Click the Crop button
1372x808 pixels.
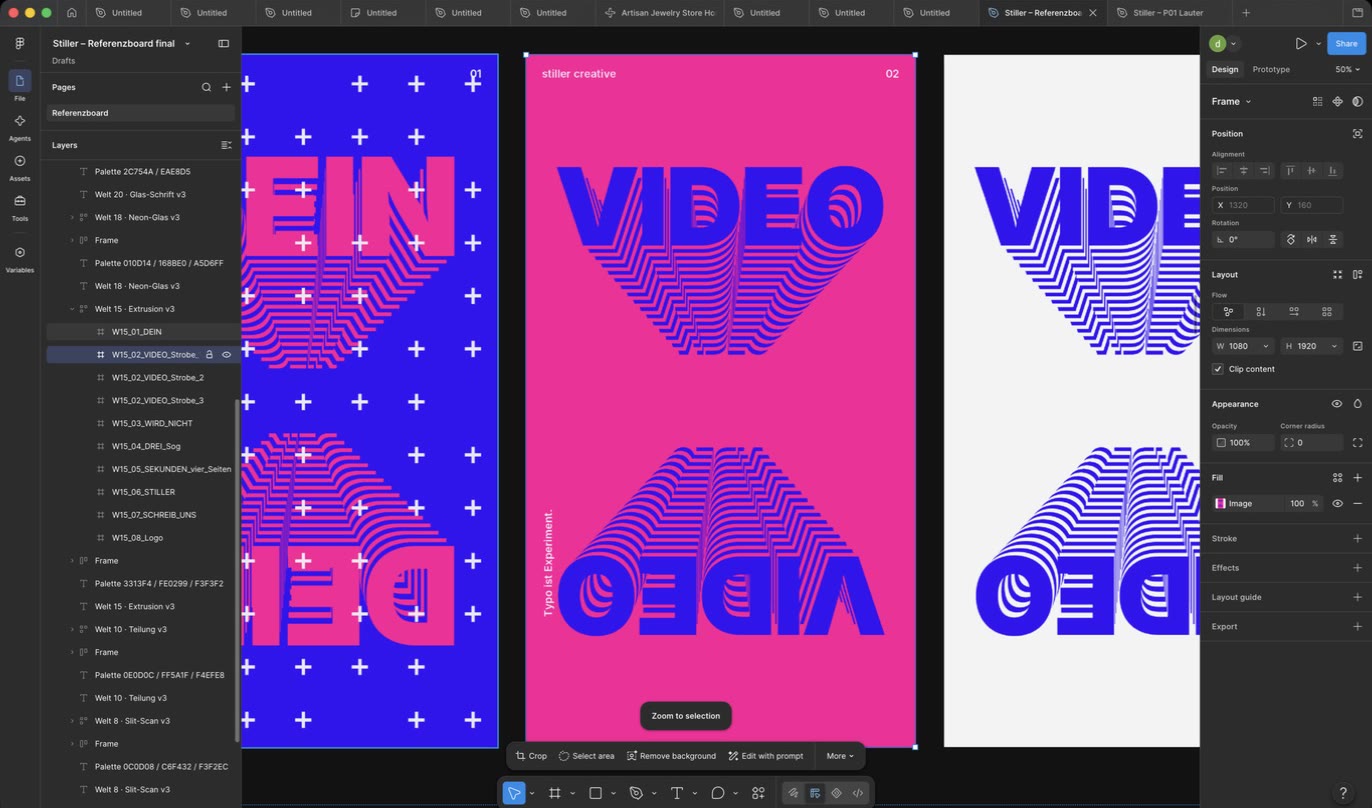click(531, 756)
